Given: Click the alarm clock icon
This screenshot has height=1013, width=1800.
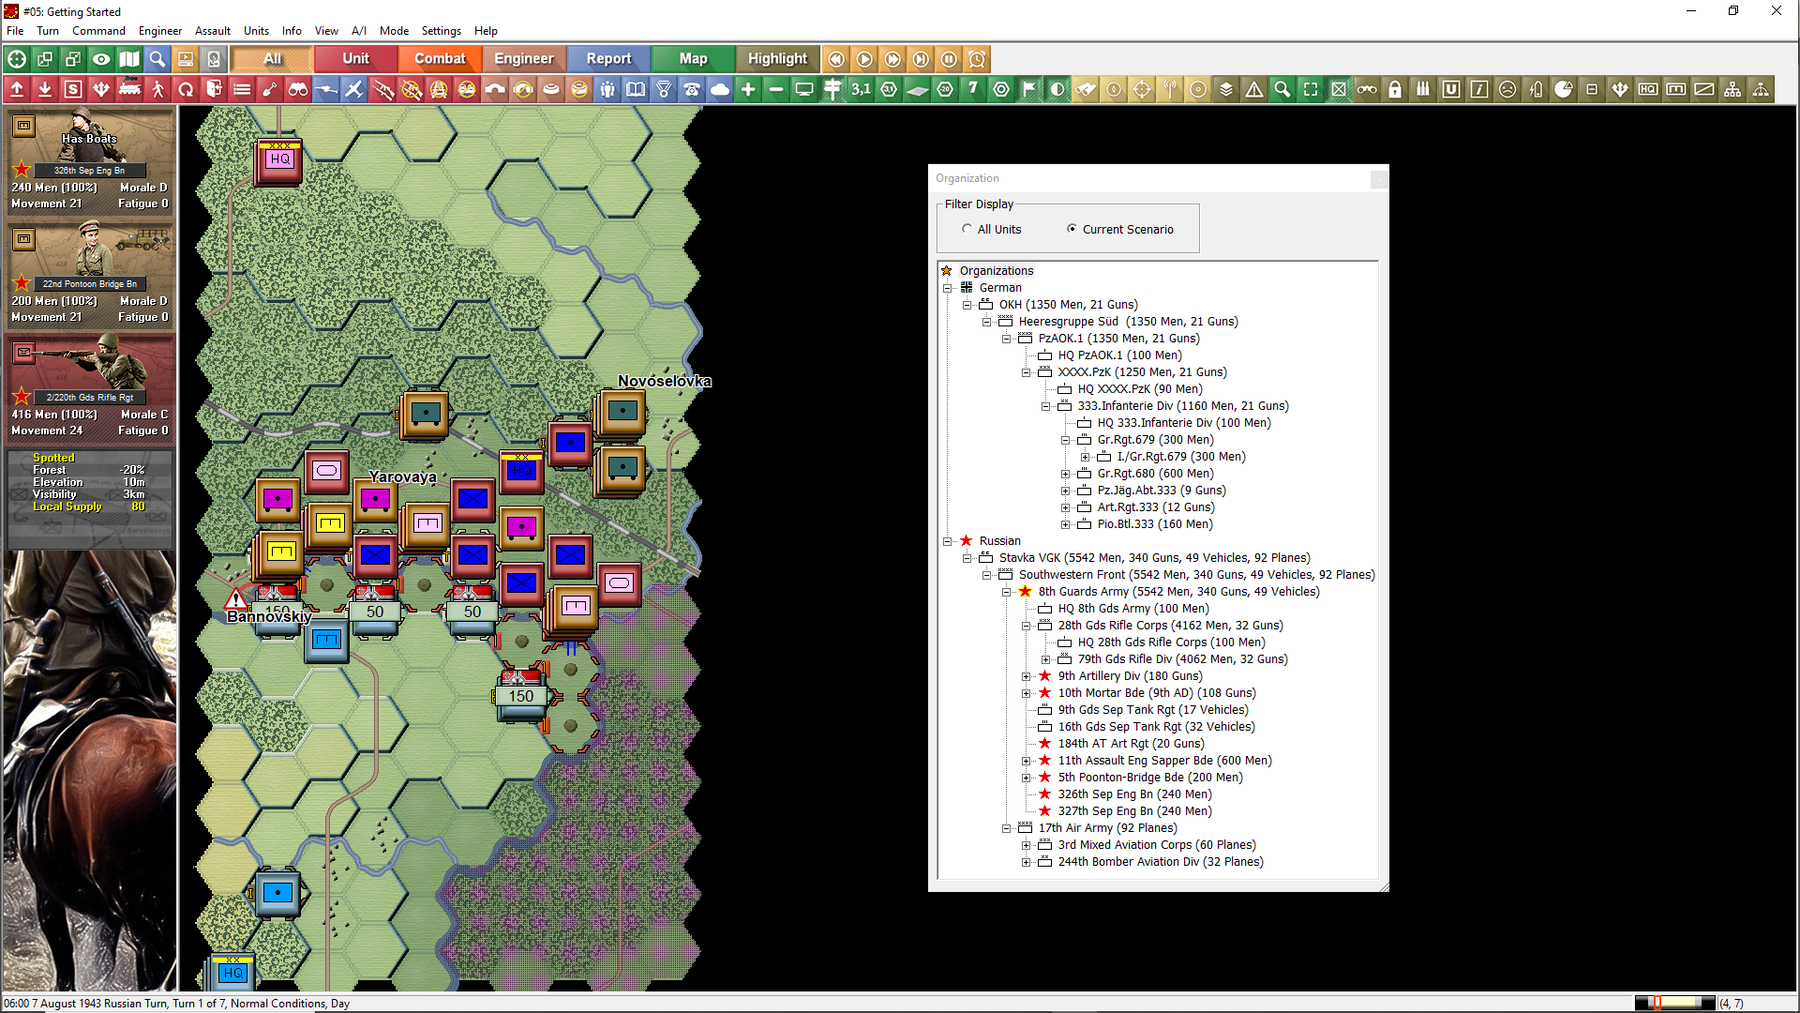Looking at the screenshot, I should coord(977,59).
